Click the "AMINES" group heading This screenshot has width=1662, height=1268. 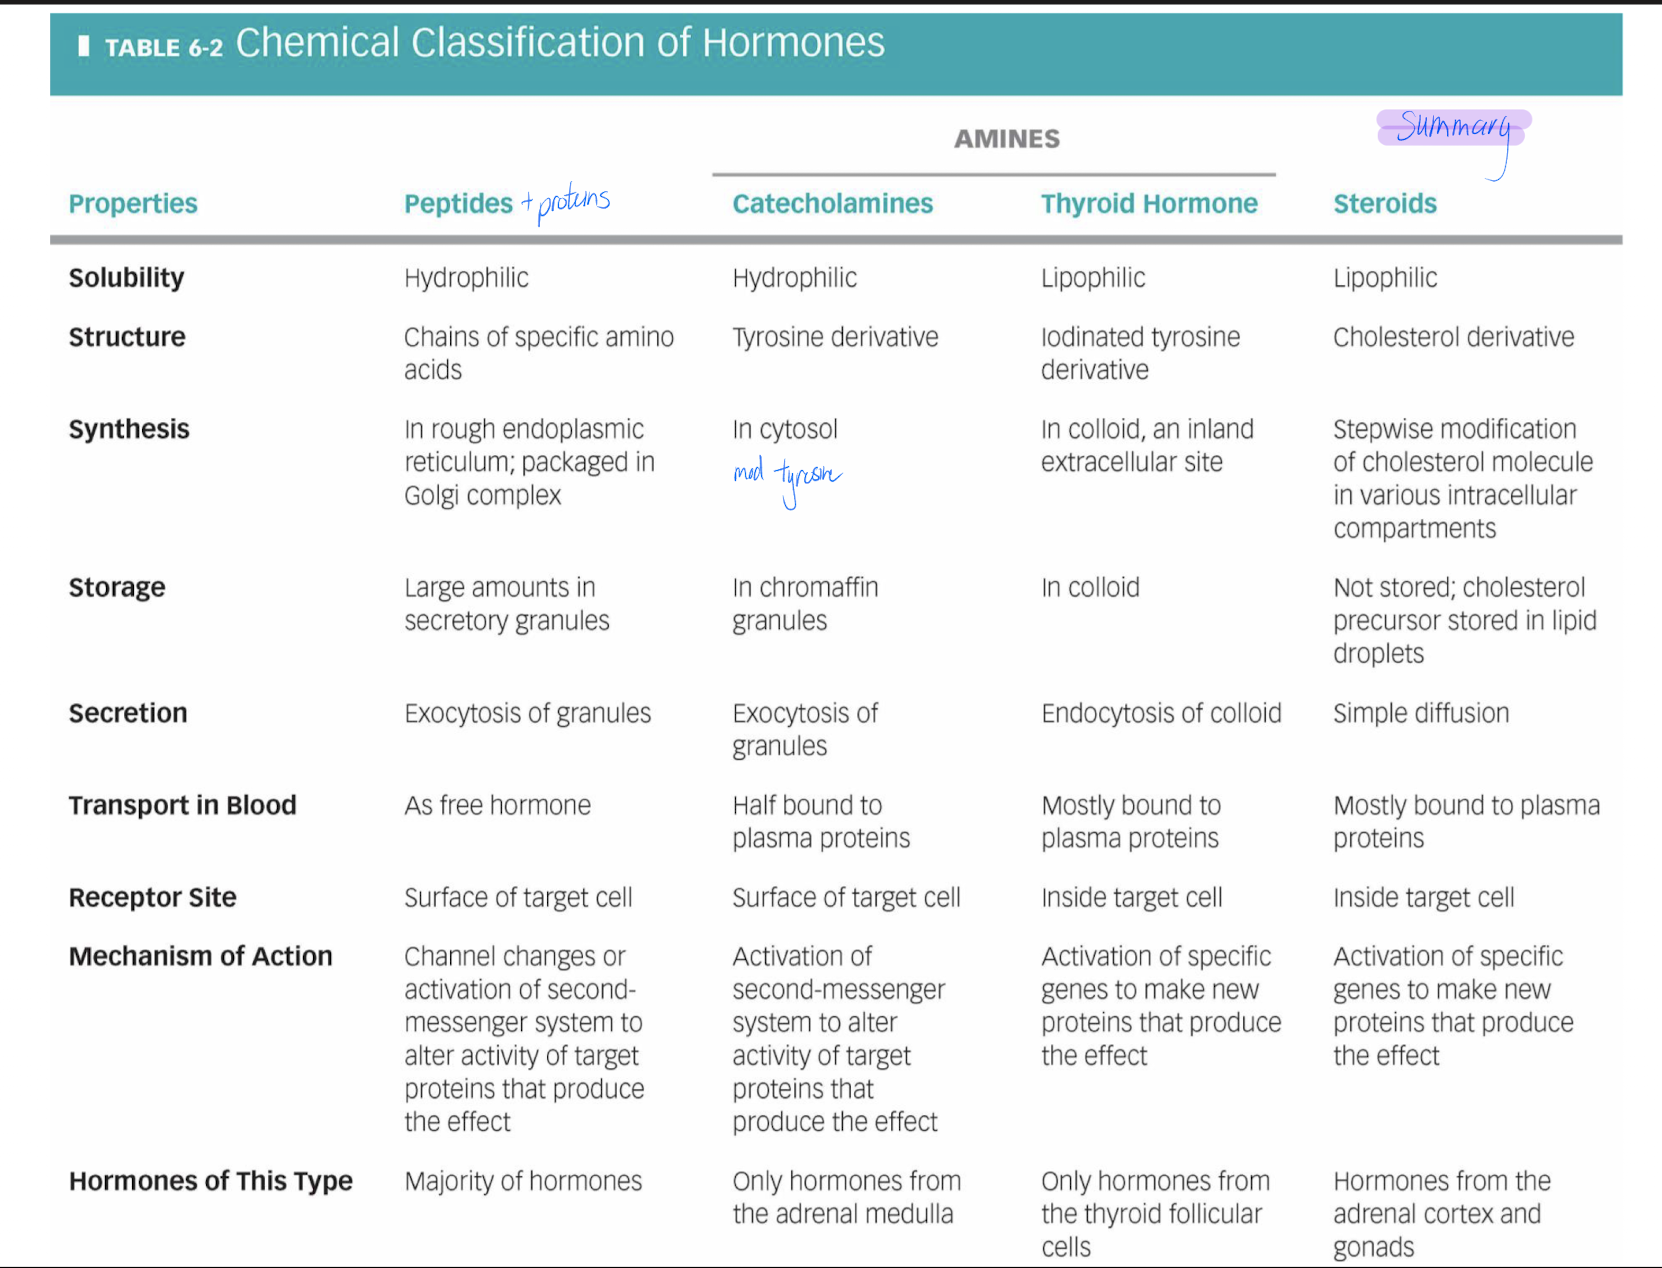1006,139
